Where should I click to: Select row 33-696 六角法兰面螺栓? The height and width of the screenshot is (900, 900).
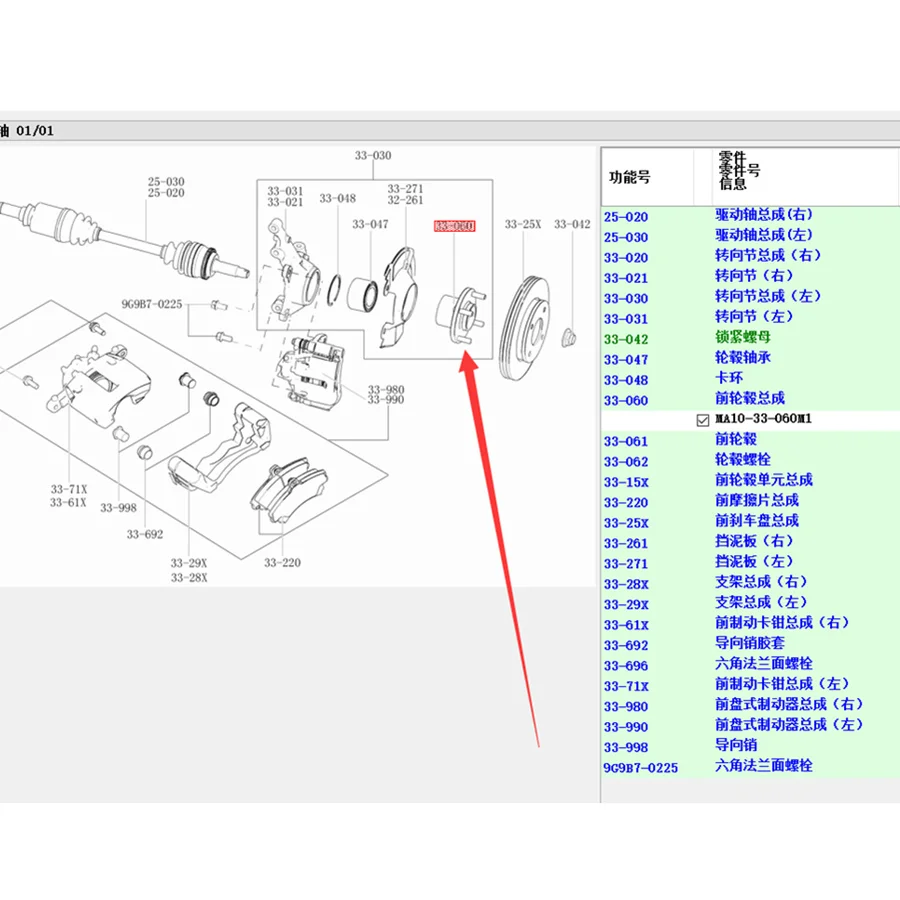click(750, 665)
